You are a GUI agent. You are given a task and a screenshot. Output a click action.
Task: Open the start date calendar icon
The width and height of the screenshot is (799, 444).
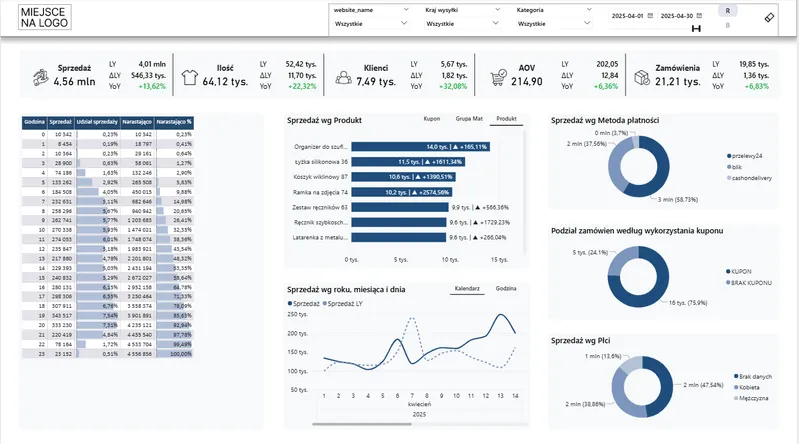[650, 16]
